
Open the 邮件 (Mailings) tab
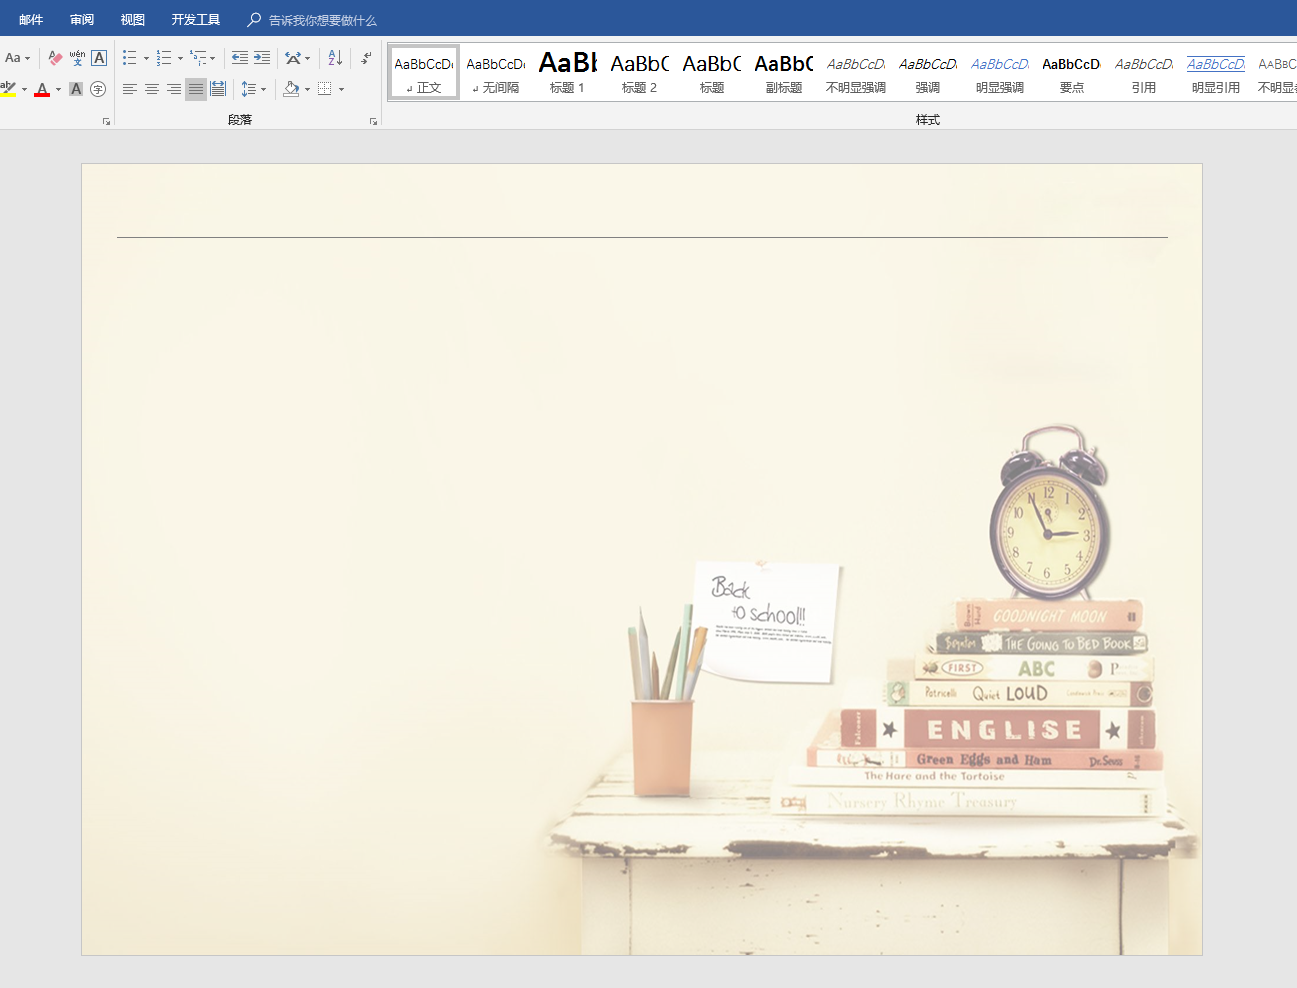point(31,20)
